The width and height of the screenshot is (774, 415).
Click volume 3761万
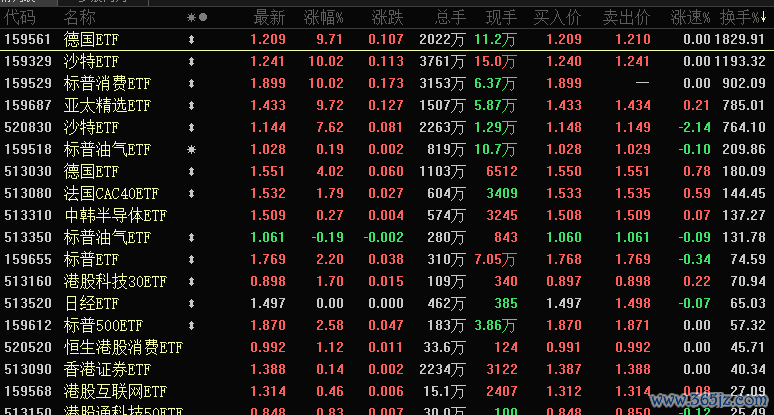click(x=442, y=61)
